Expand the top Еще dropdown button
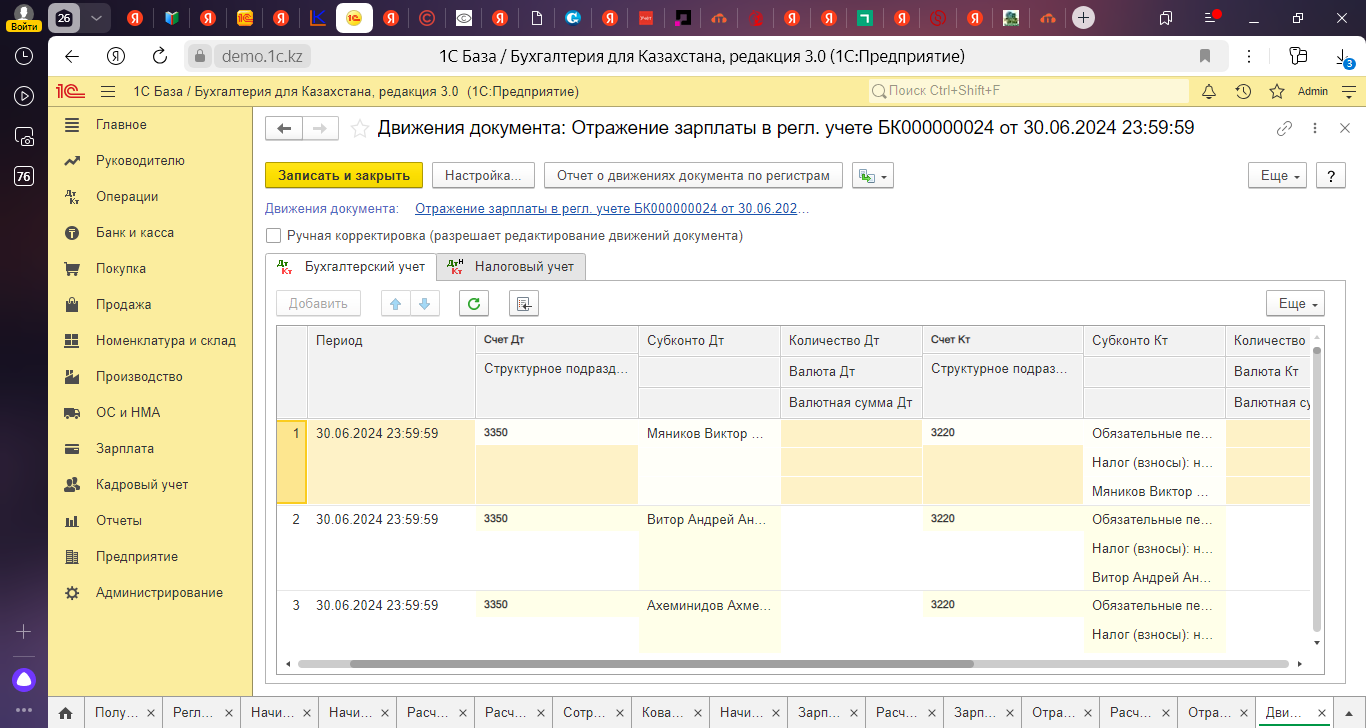 [1278, 175]
